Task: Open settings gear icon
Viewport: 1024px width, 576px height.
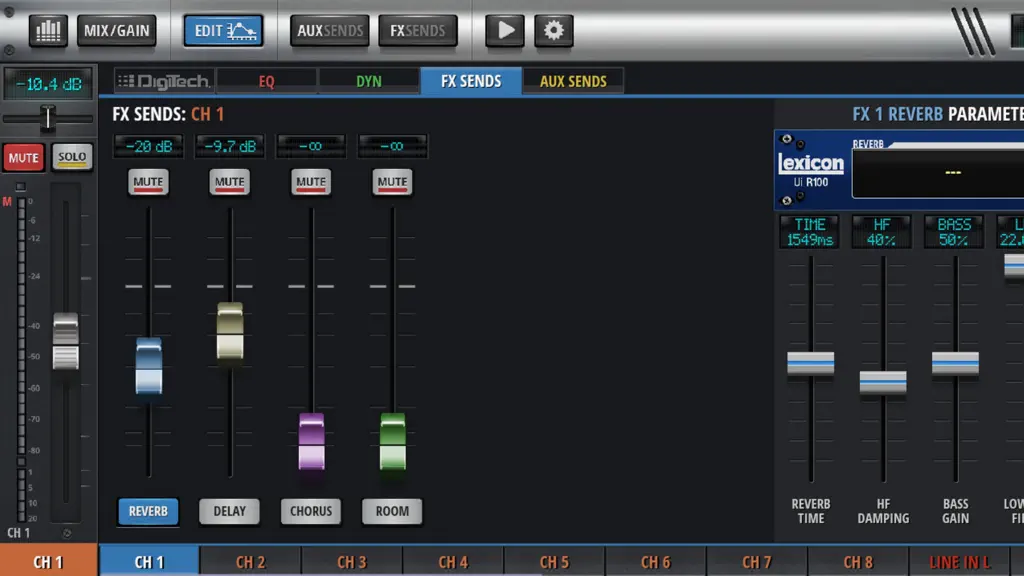Action: 554,31
